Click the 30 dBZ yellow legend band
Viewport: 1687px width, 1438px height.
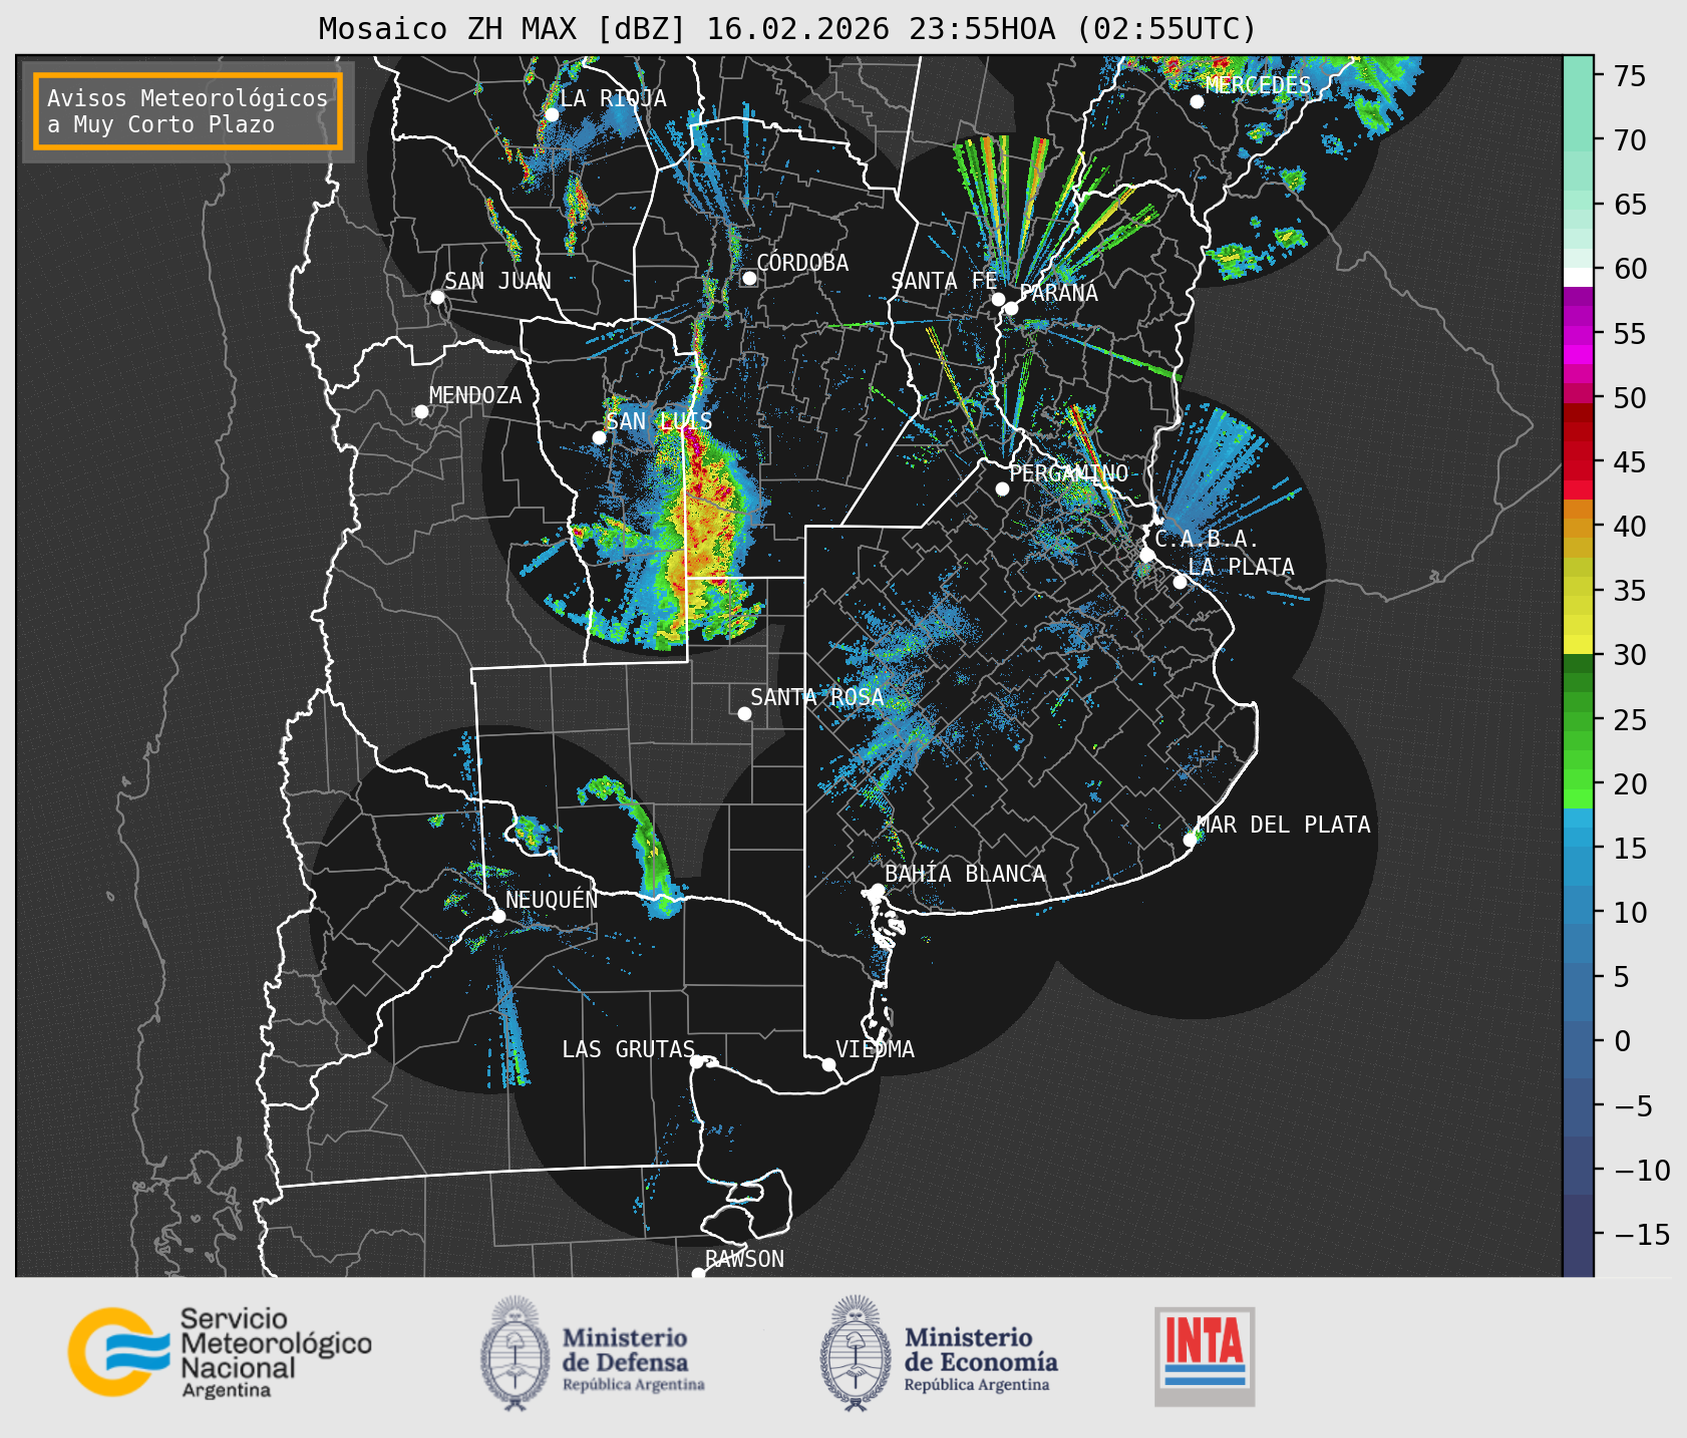click(x=1577, y=647)
